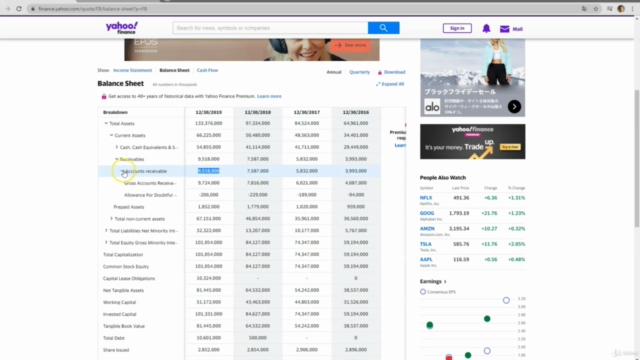Expand Total Liabilities Net Minority Interest row
640x360 pixels.
pos(106,231)
